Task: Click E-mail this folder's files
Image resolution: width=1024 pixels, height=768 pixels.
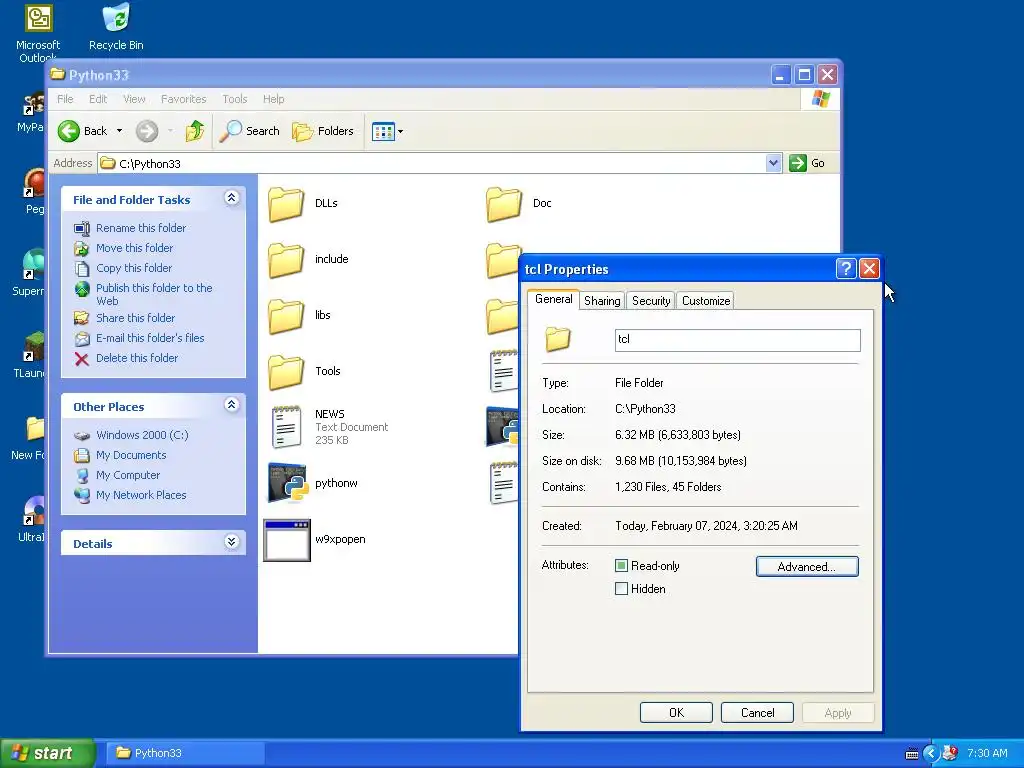Action: (150, 338)
